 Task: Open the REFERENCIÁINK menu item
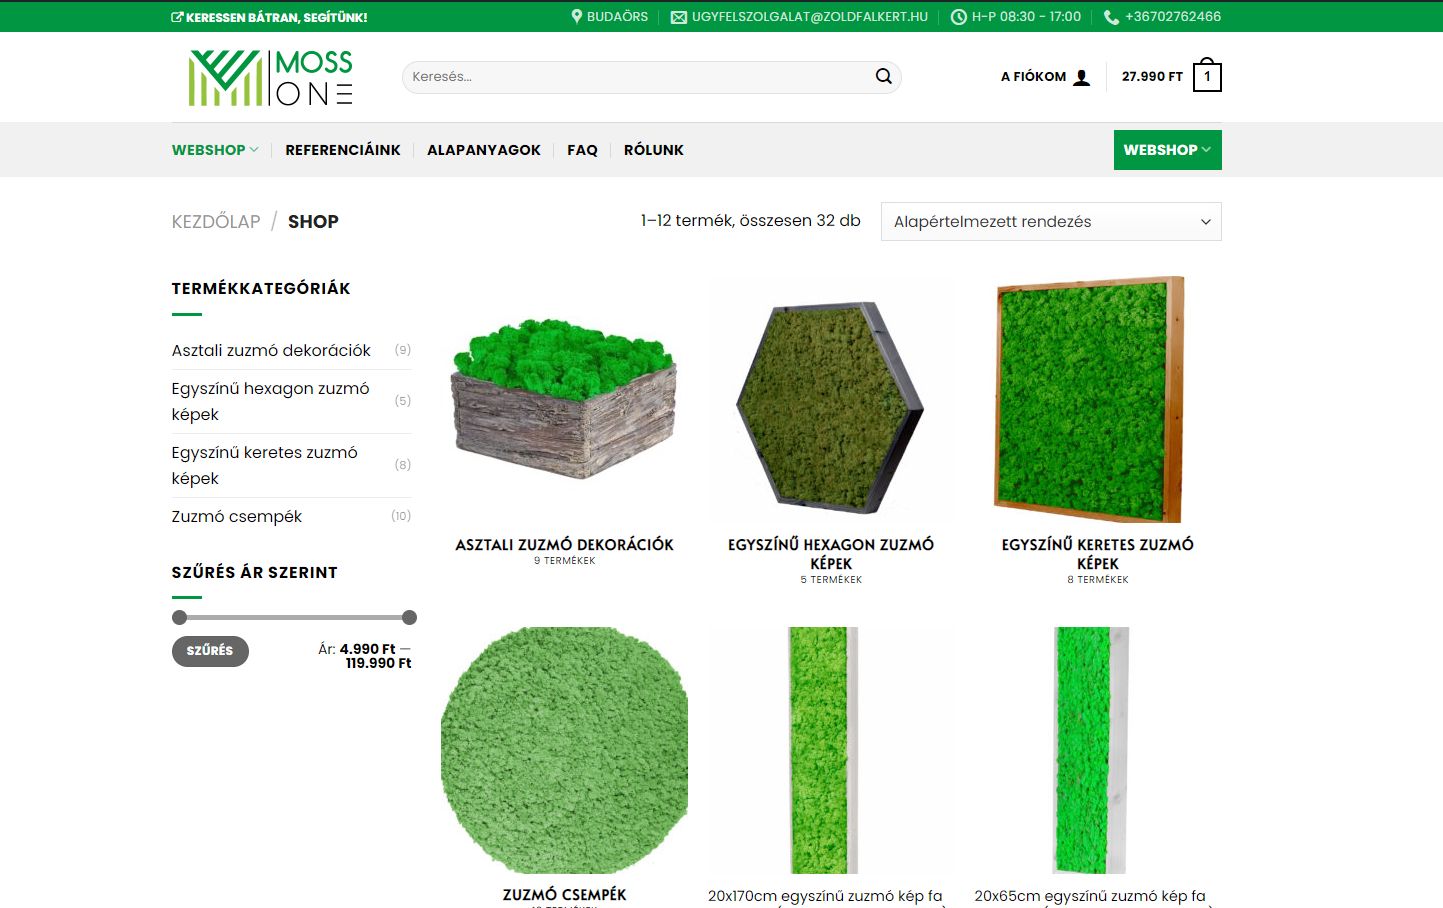point(342,150)
